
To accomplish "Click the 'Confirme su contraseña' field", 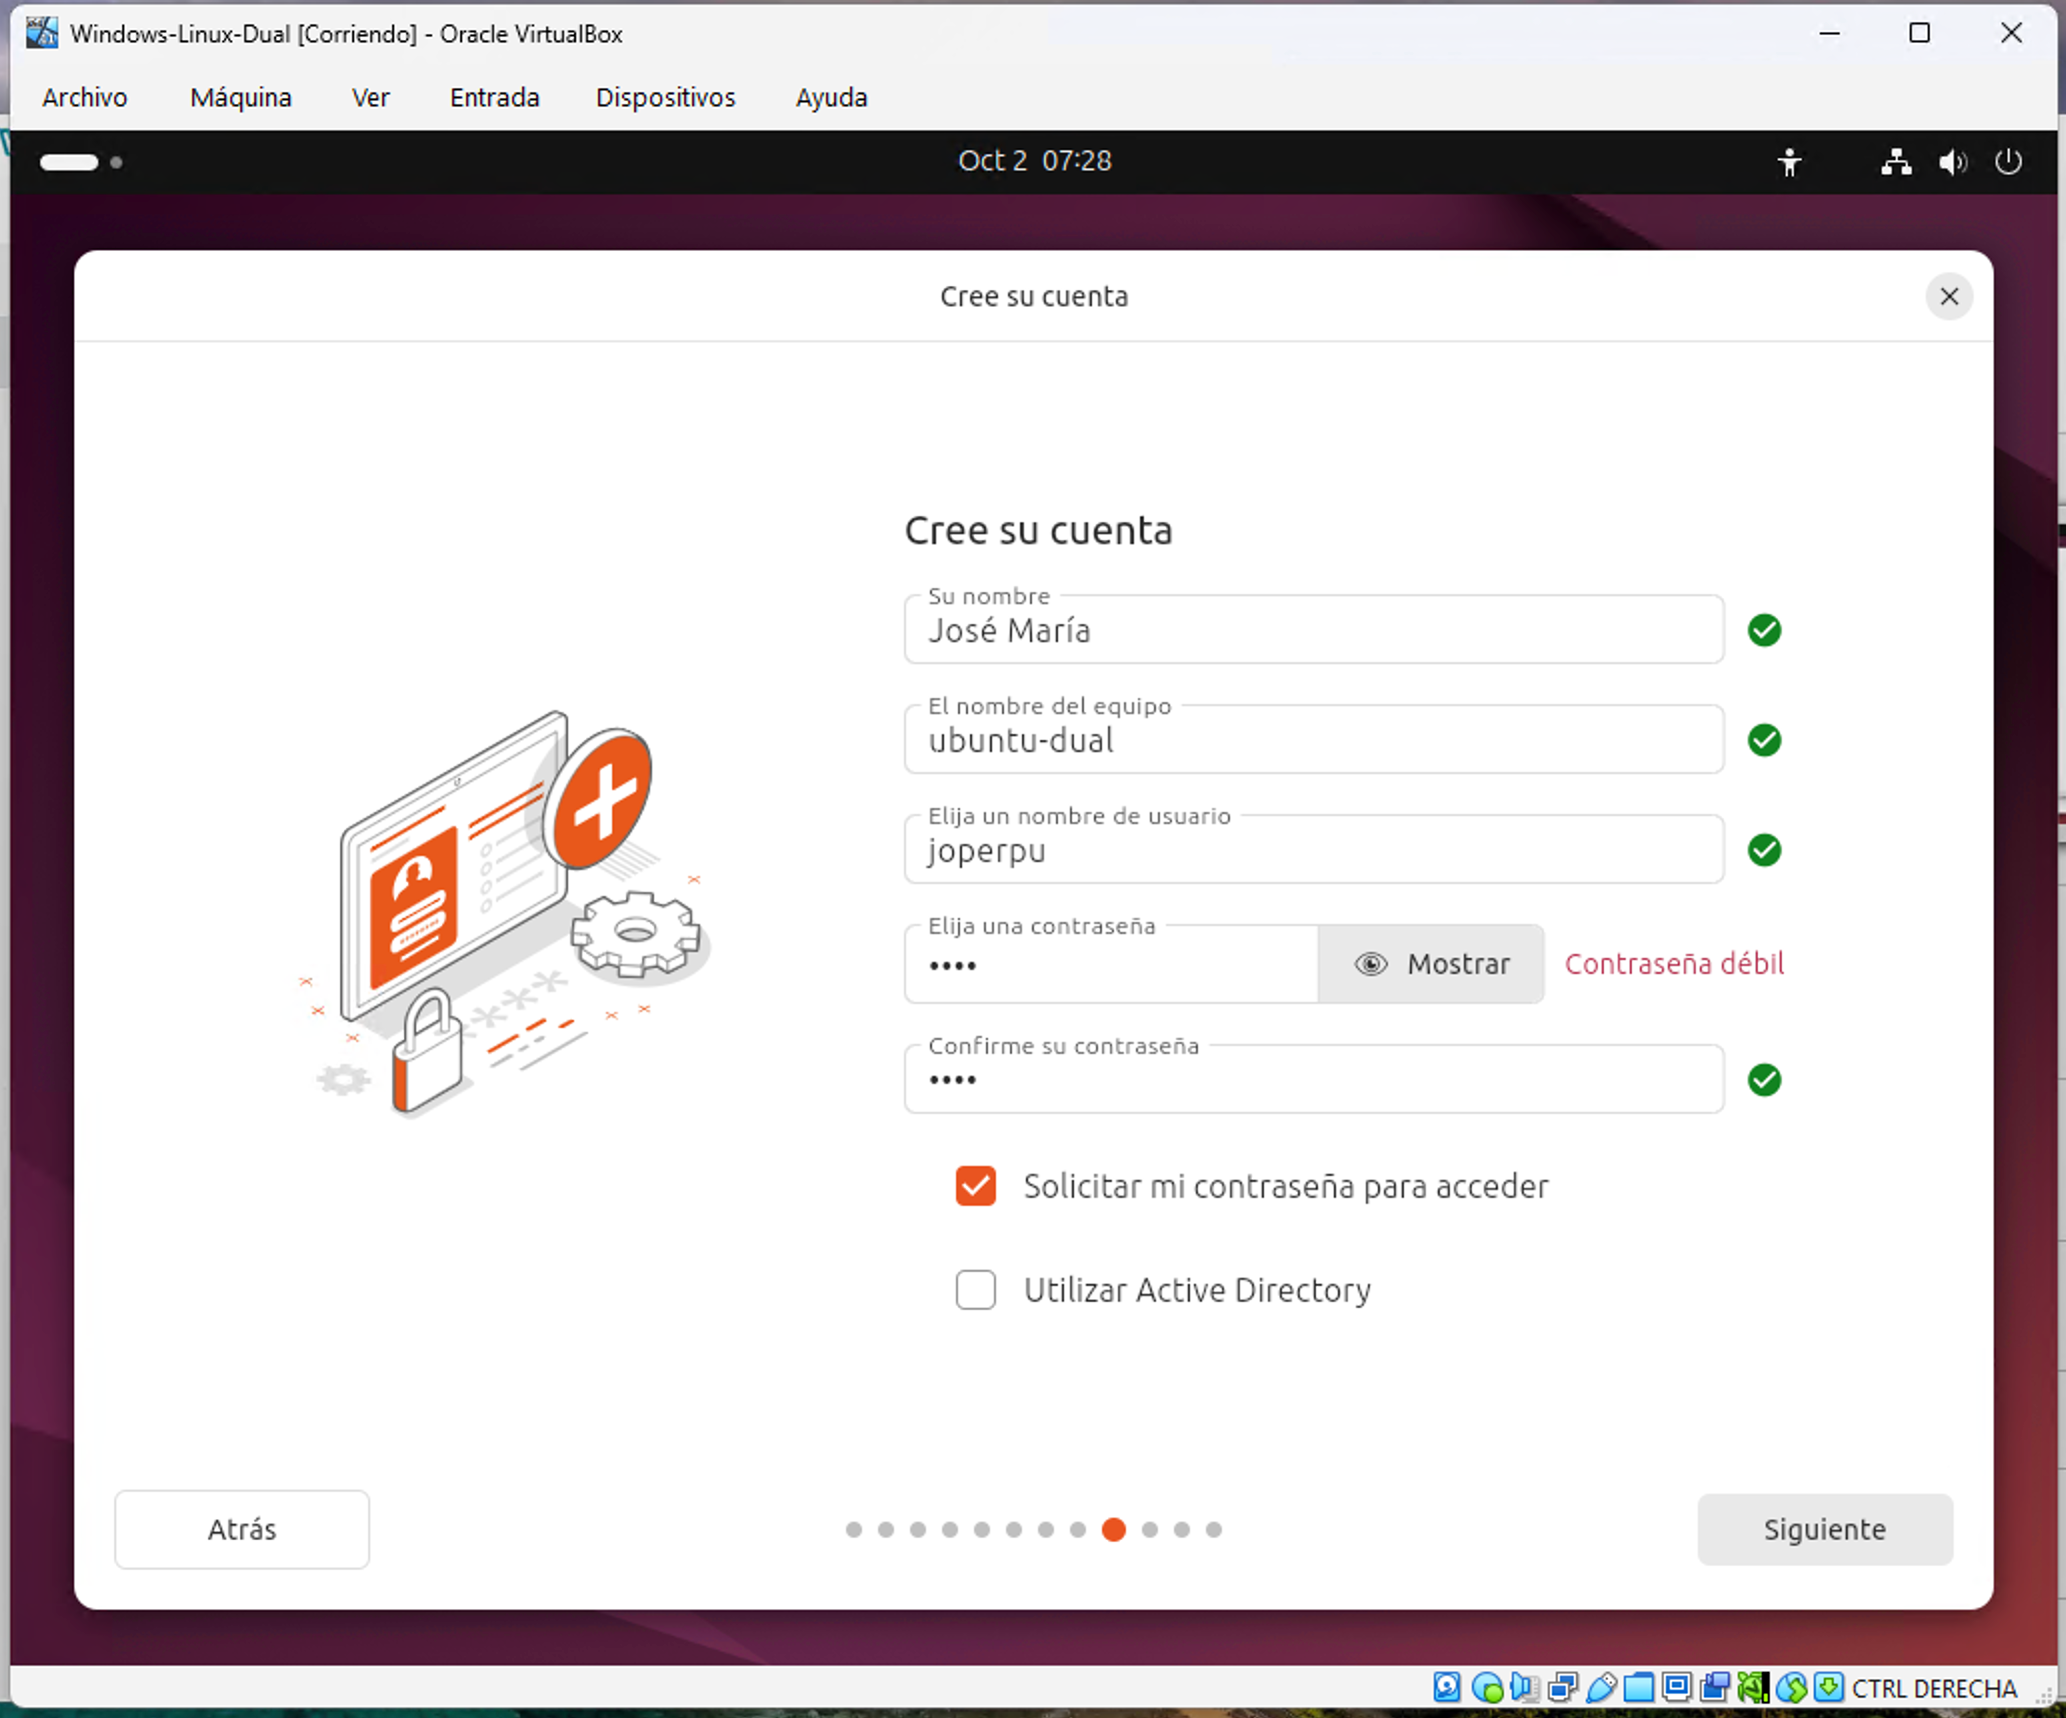I will (x=1314, y=1079).
